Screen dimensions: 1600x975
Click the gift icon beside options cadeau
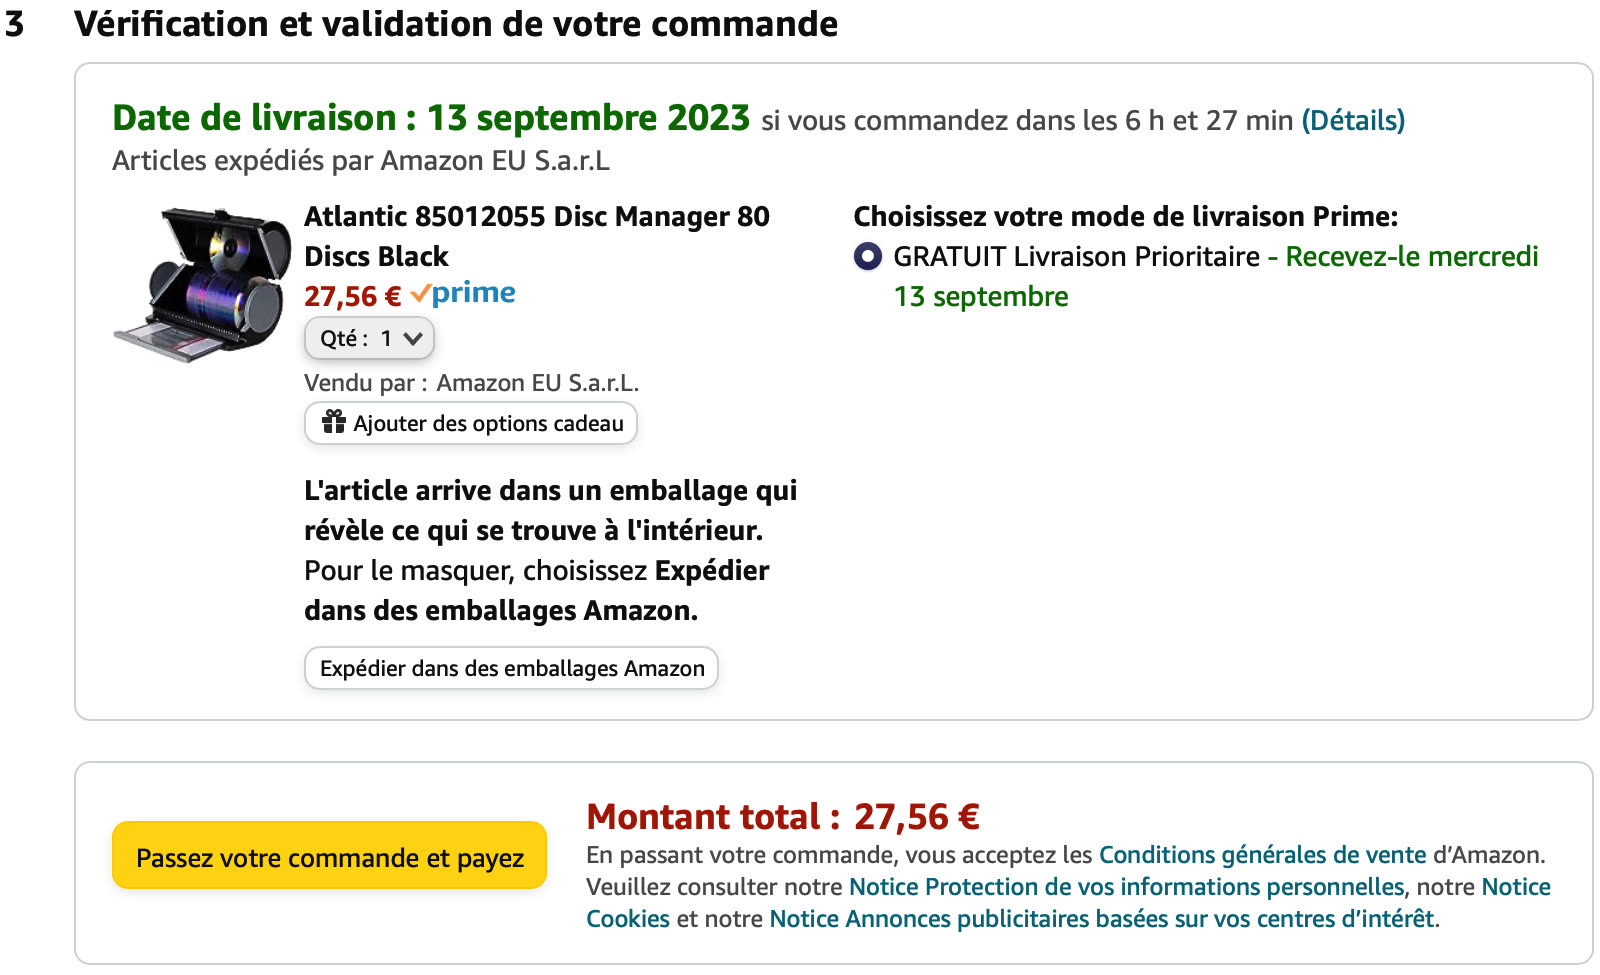333,423
